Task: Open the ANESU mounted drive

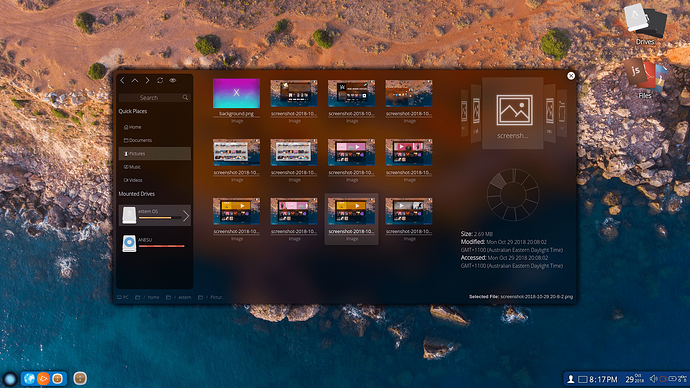Action: [154, 243]
